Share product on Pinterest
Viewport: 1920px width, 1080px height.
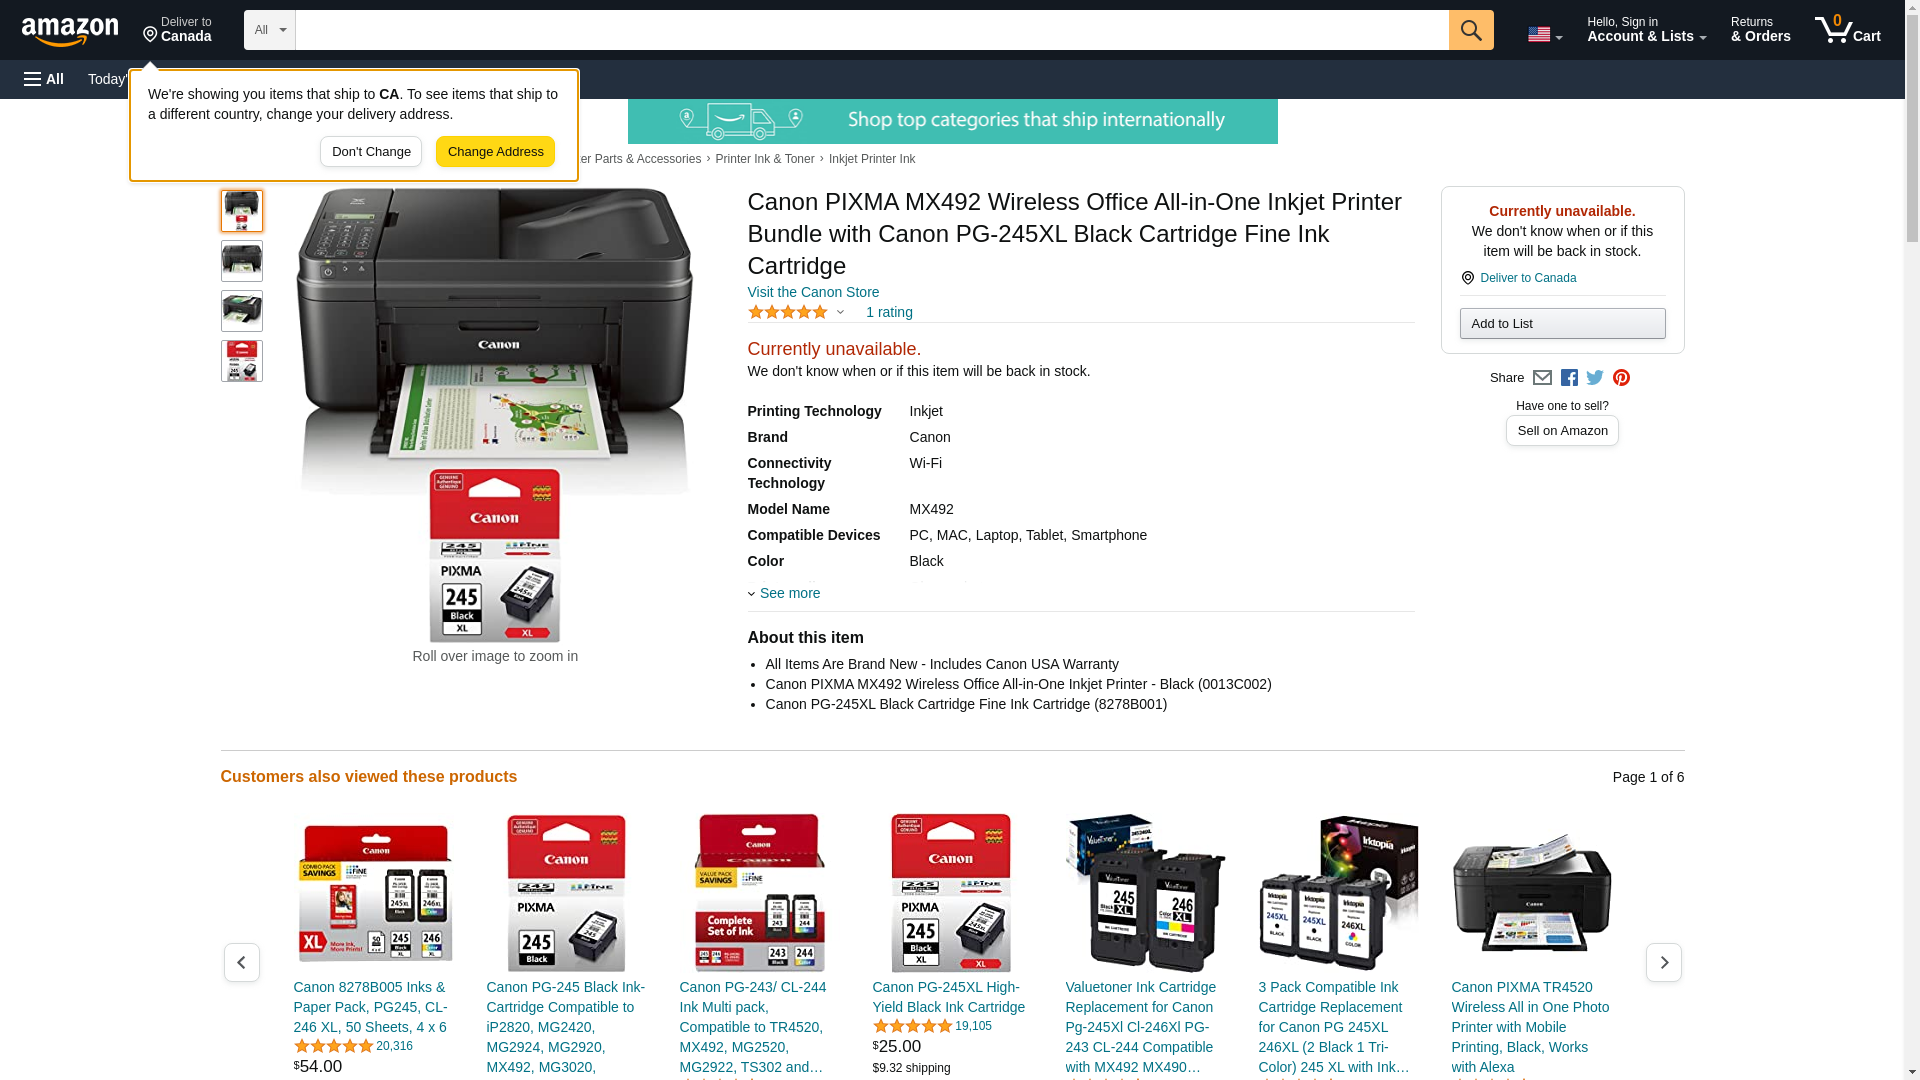pos(1621,378)
